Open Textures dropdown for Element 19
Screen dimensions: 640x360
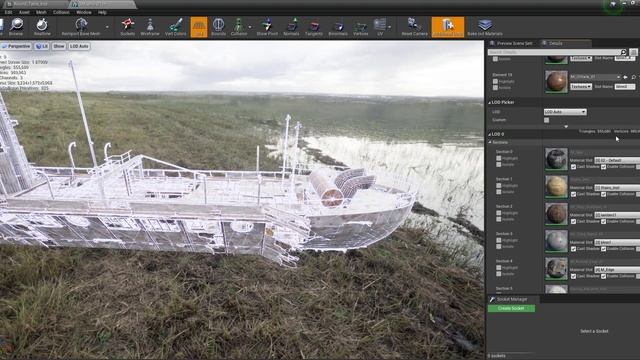pyautogui.click(x=581, y=87)
